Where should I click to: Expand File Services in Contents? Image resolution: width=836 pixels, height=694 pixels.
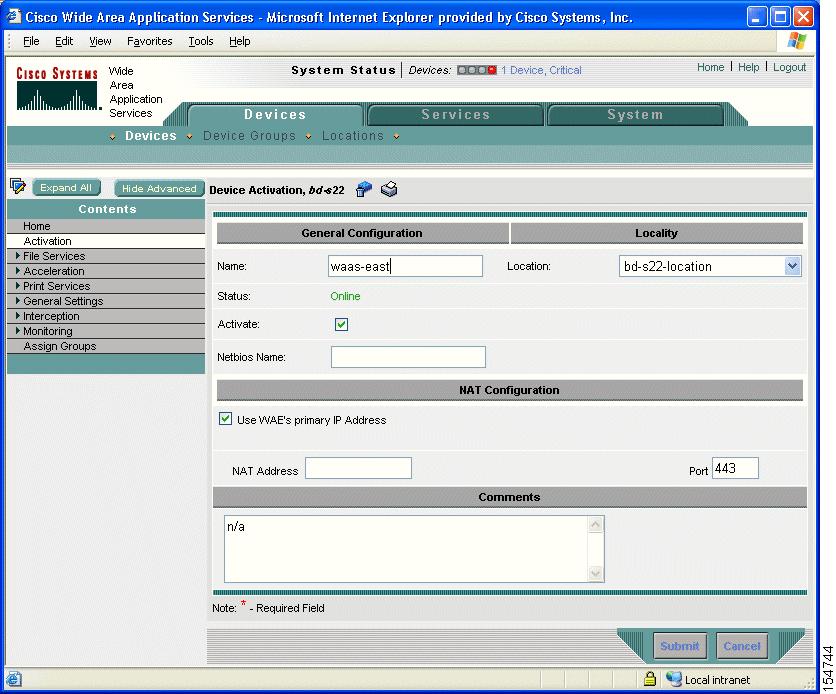pos(18,256)
